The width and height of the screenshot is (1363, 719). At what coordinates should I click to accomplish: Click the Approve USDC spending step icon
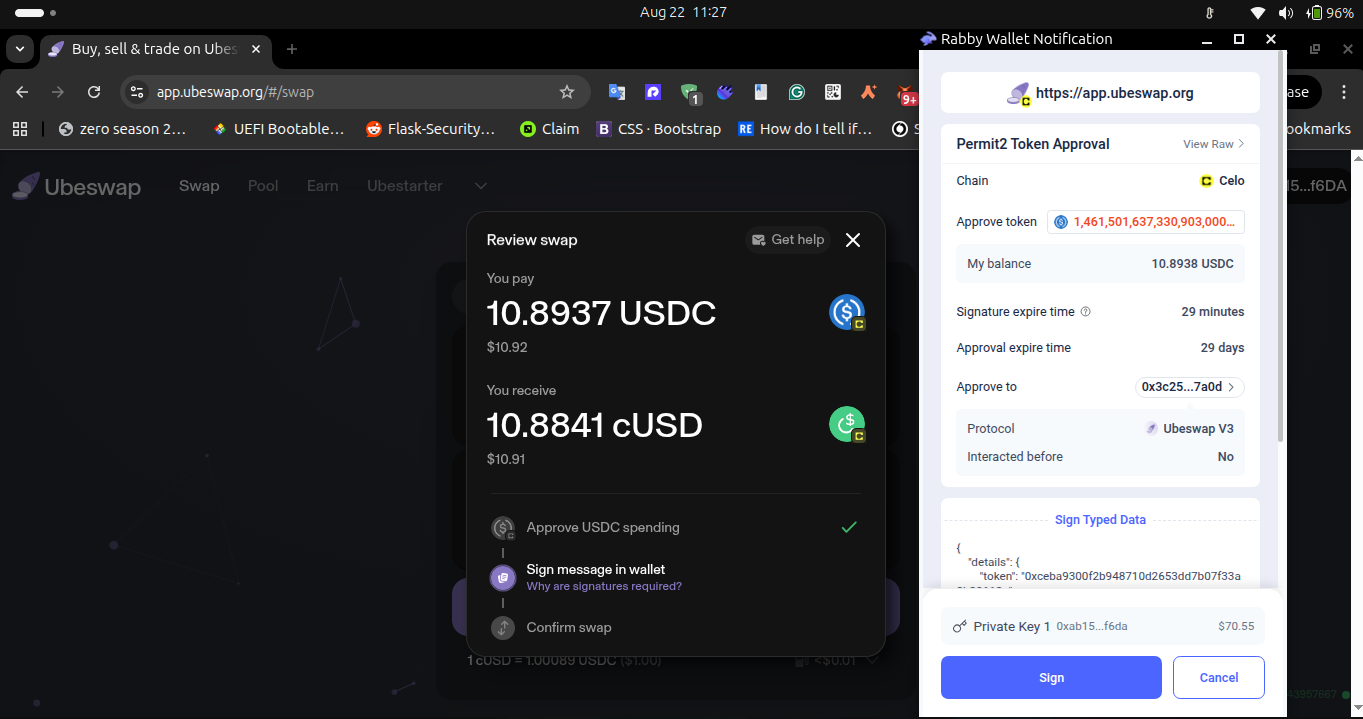click(503, 528)
